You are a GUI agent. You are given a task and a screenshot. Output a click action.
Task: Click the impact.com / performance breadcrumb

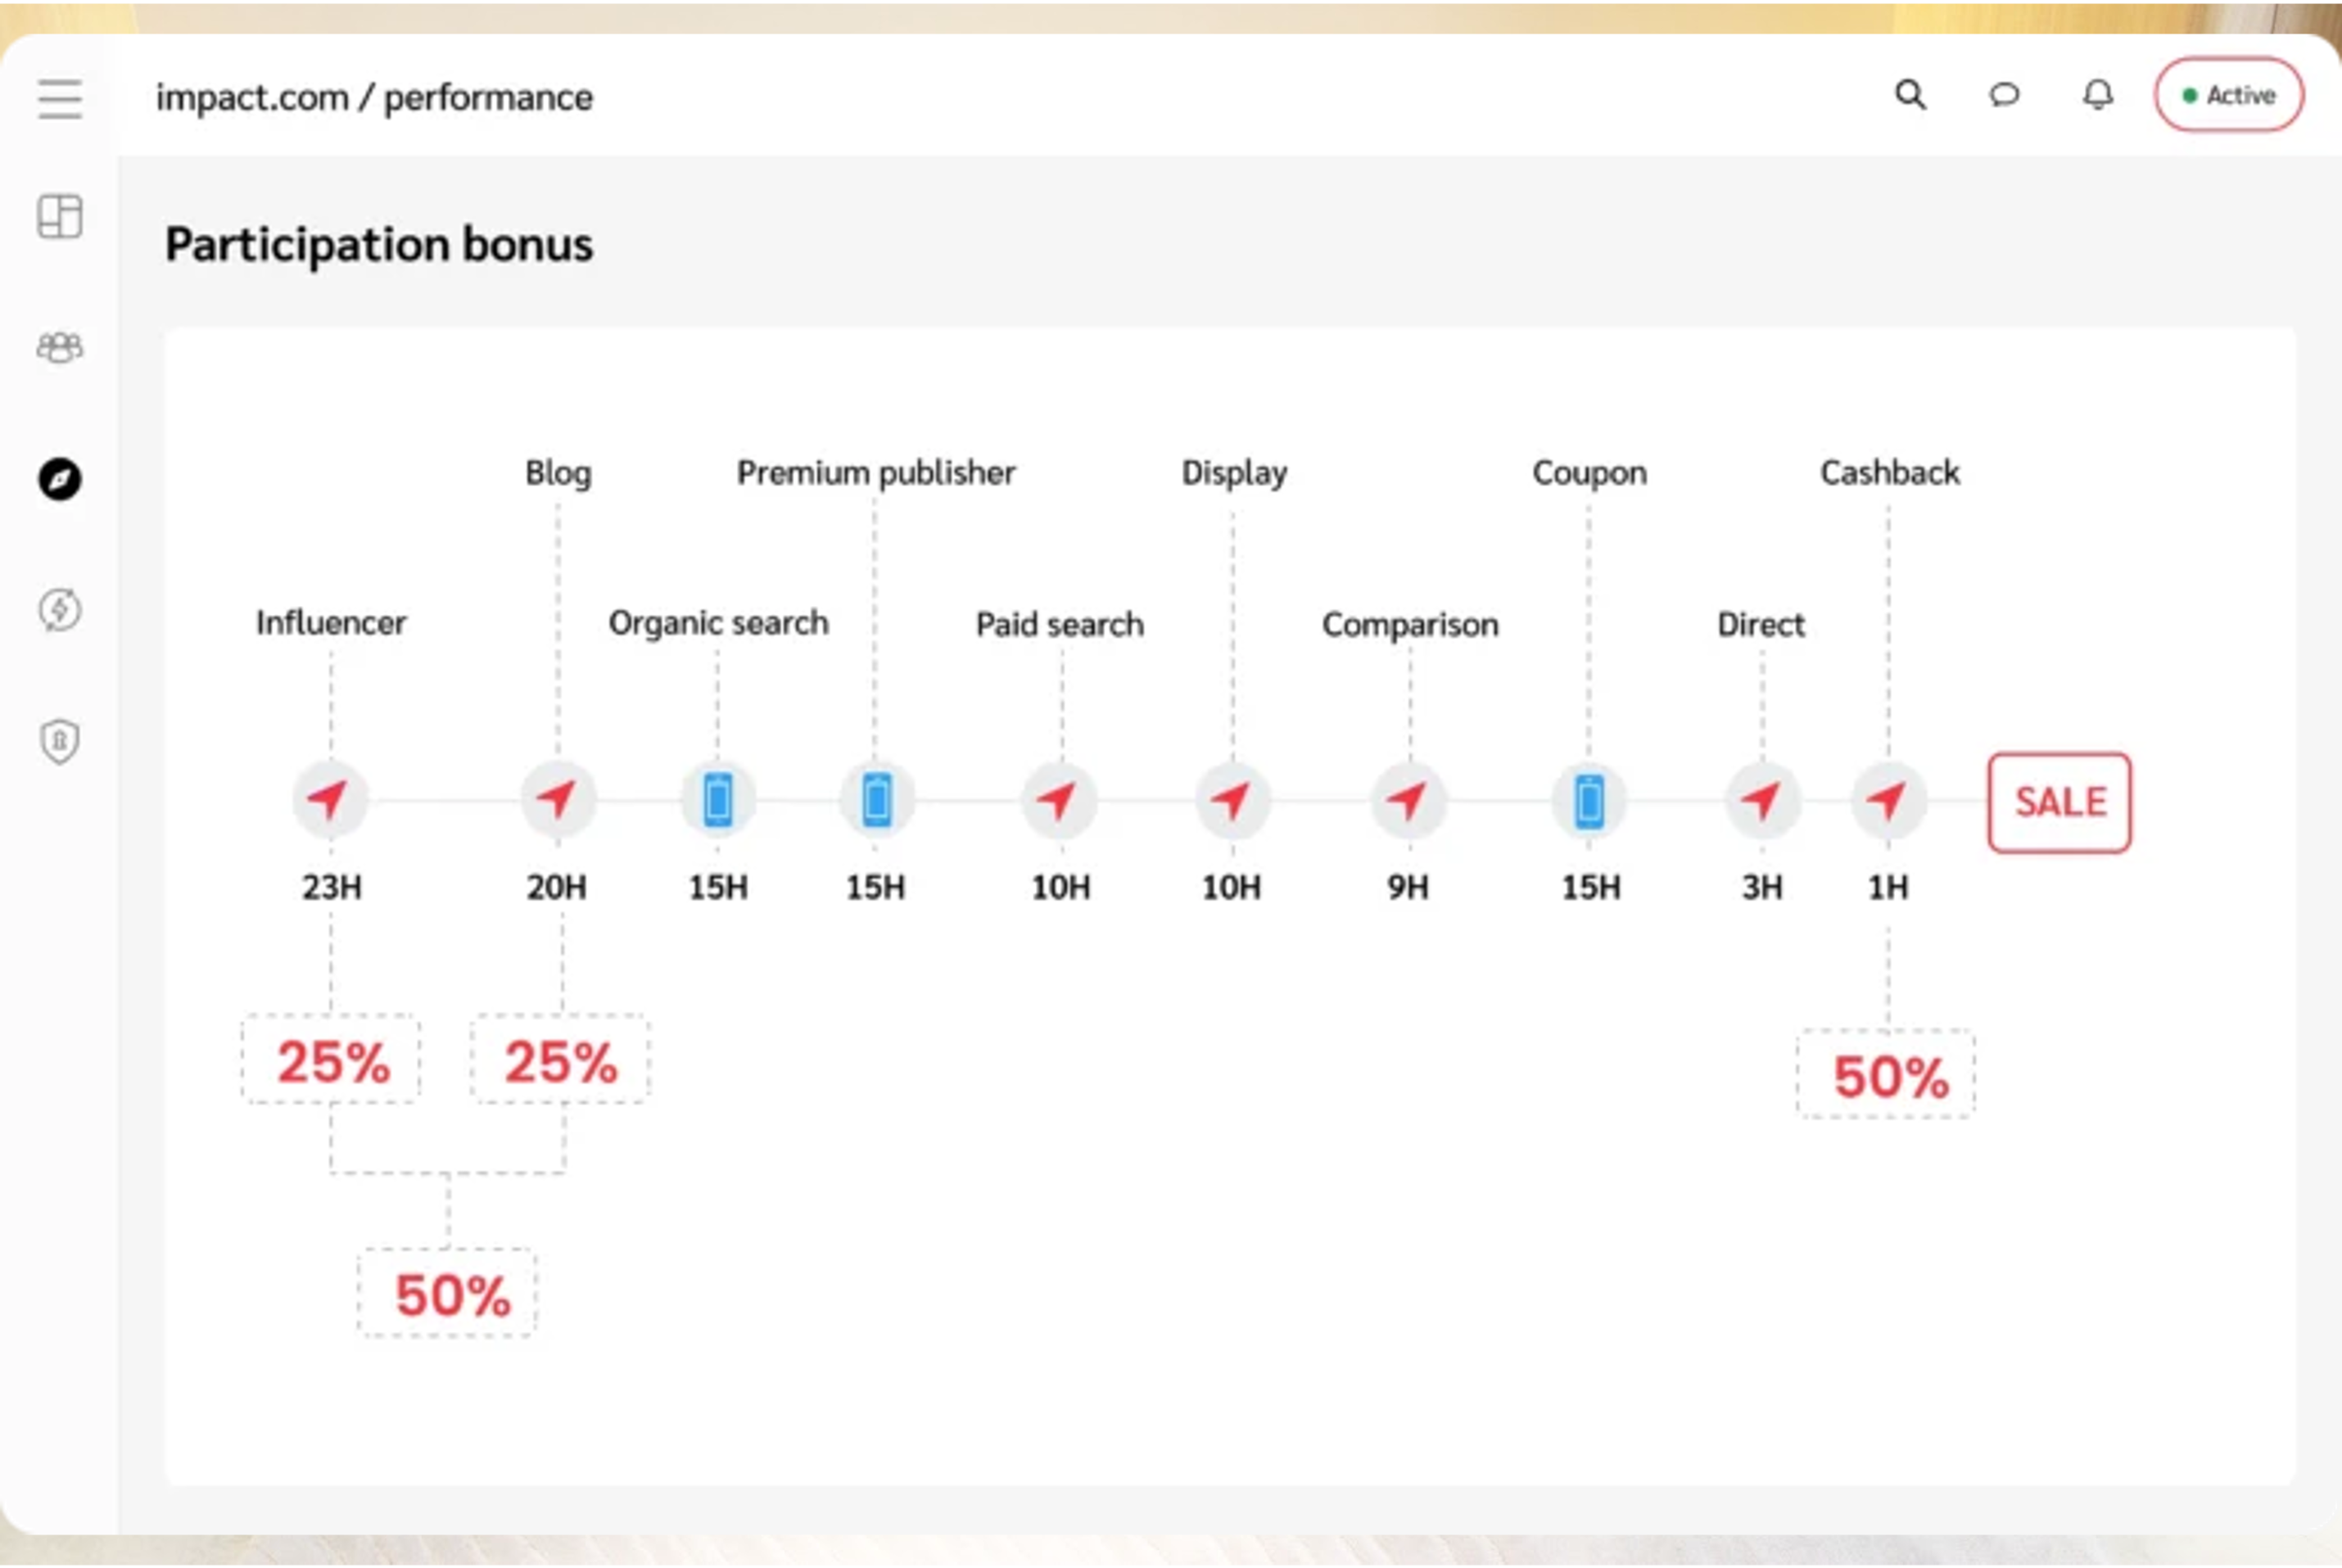click(374, 98)
